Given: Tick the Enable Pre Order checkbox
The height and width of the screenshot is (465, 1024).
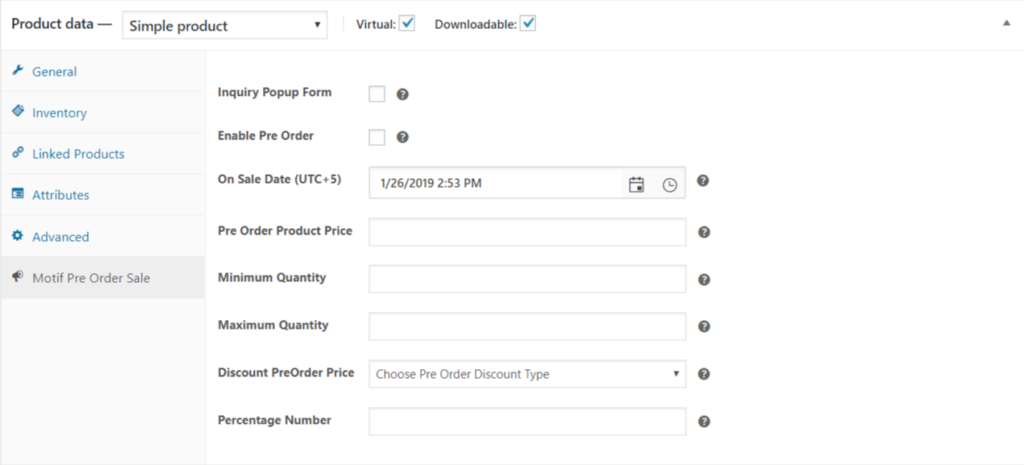Looking at the screenshot, I should (377, 137).
